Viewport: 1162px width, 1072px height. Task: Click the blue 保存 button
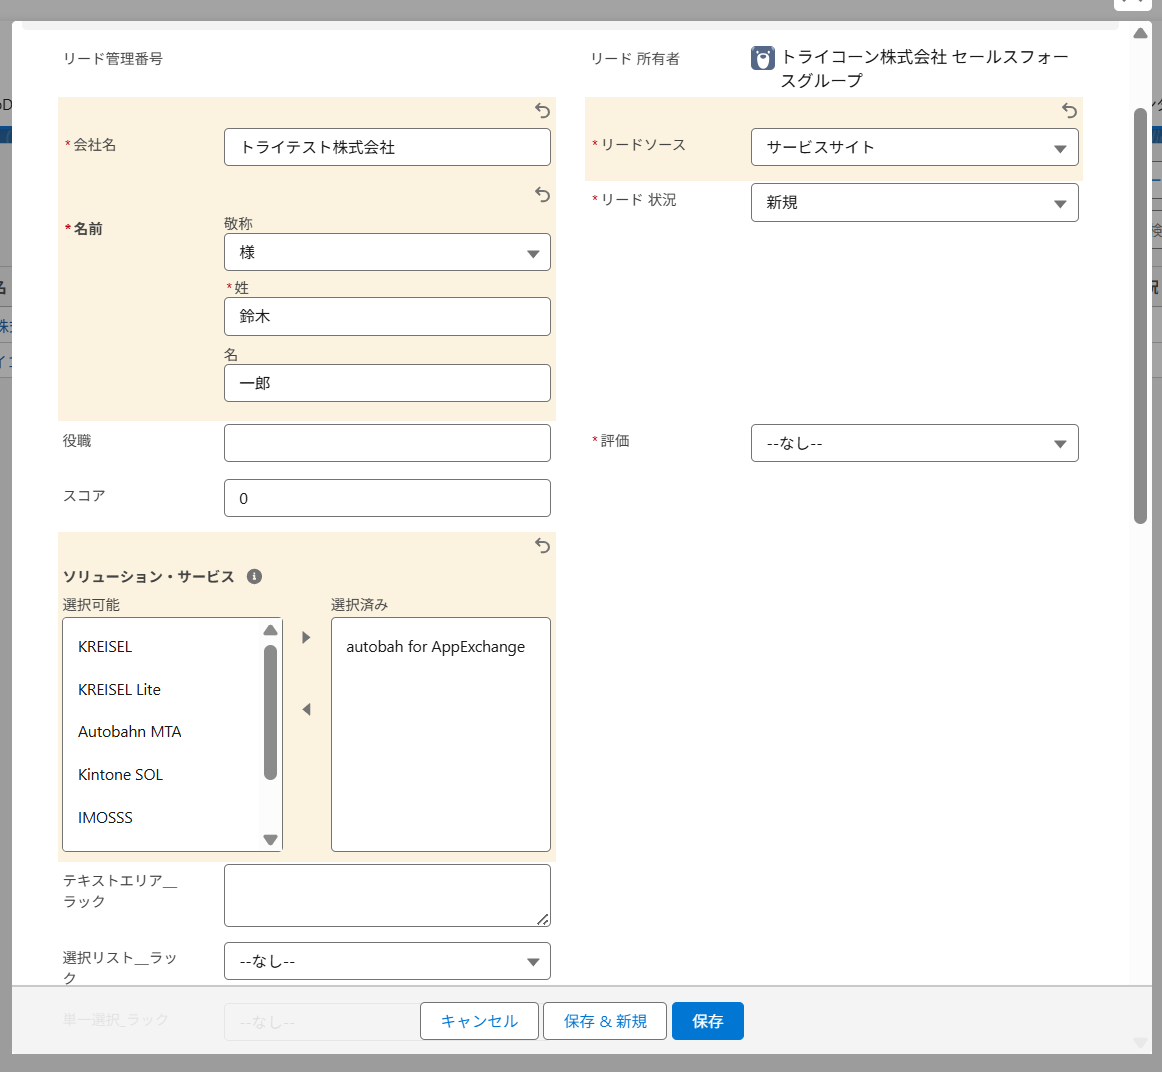708,1021
